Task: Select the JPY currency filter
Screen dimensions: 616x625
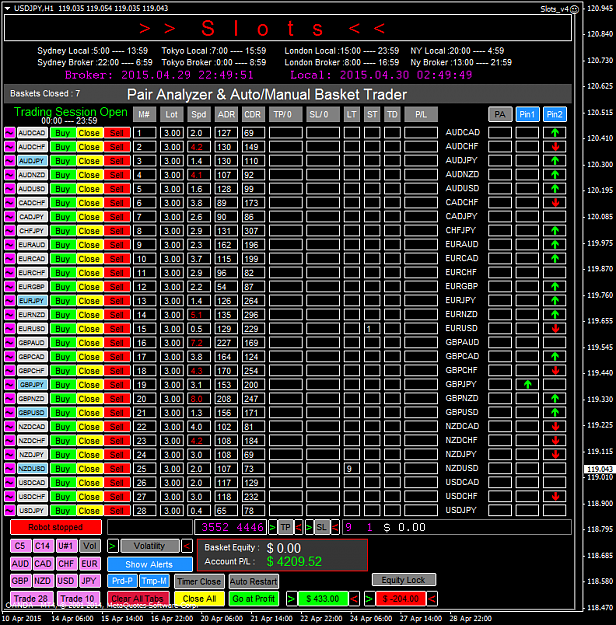Action: tap(89, 581)
